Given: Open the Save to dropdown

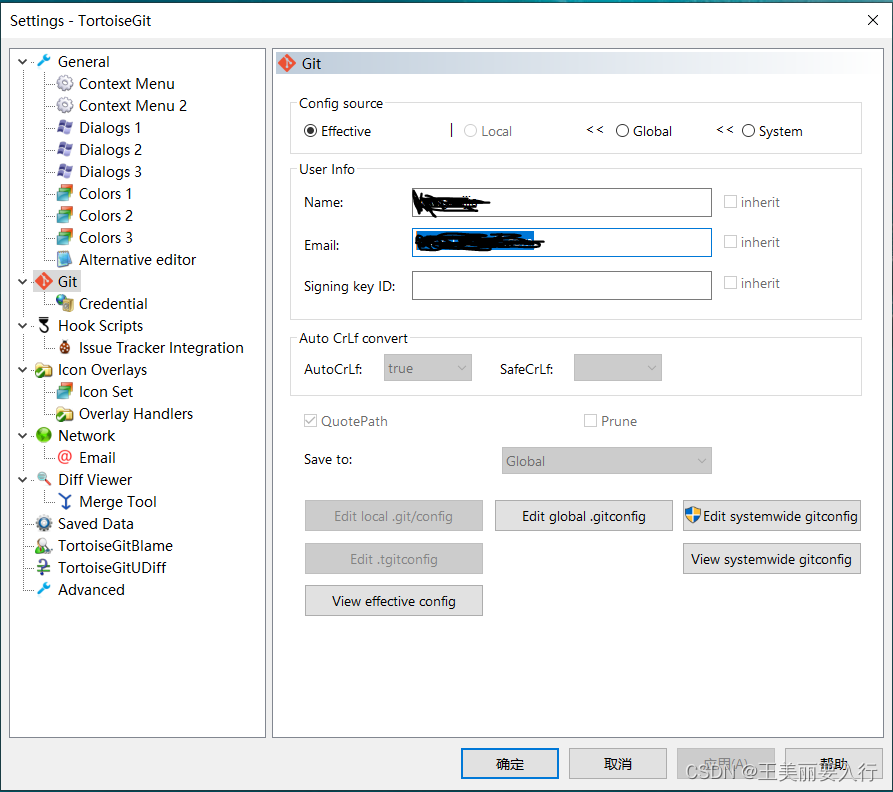Looking at the screenshot, I should click(x=607, y=461).
